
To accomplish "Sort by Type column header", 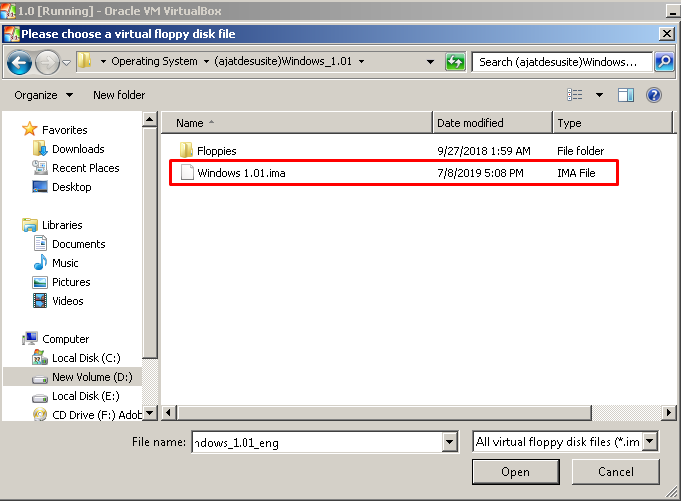I will pos(612,123).
